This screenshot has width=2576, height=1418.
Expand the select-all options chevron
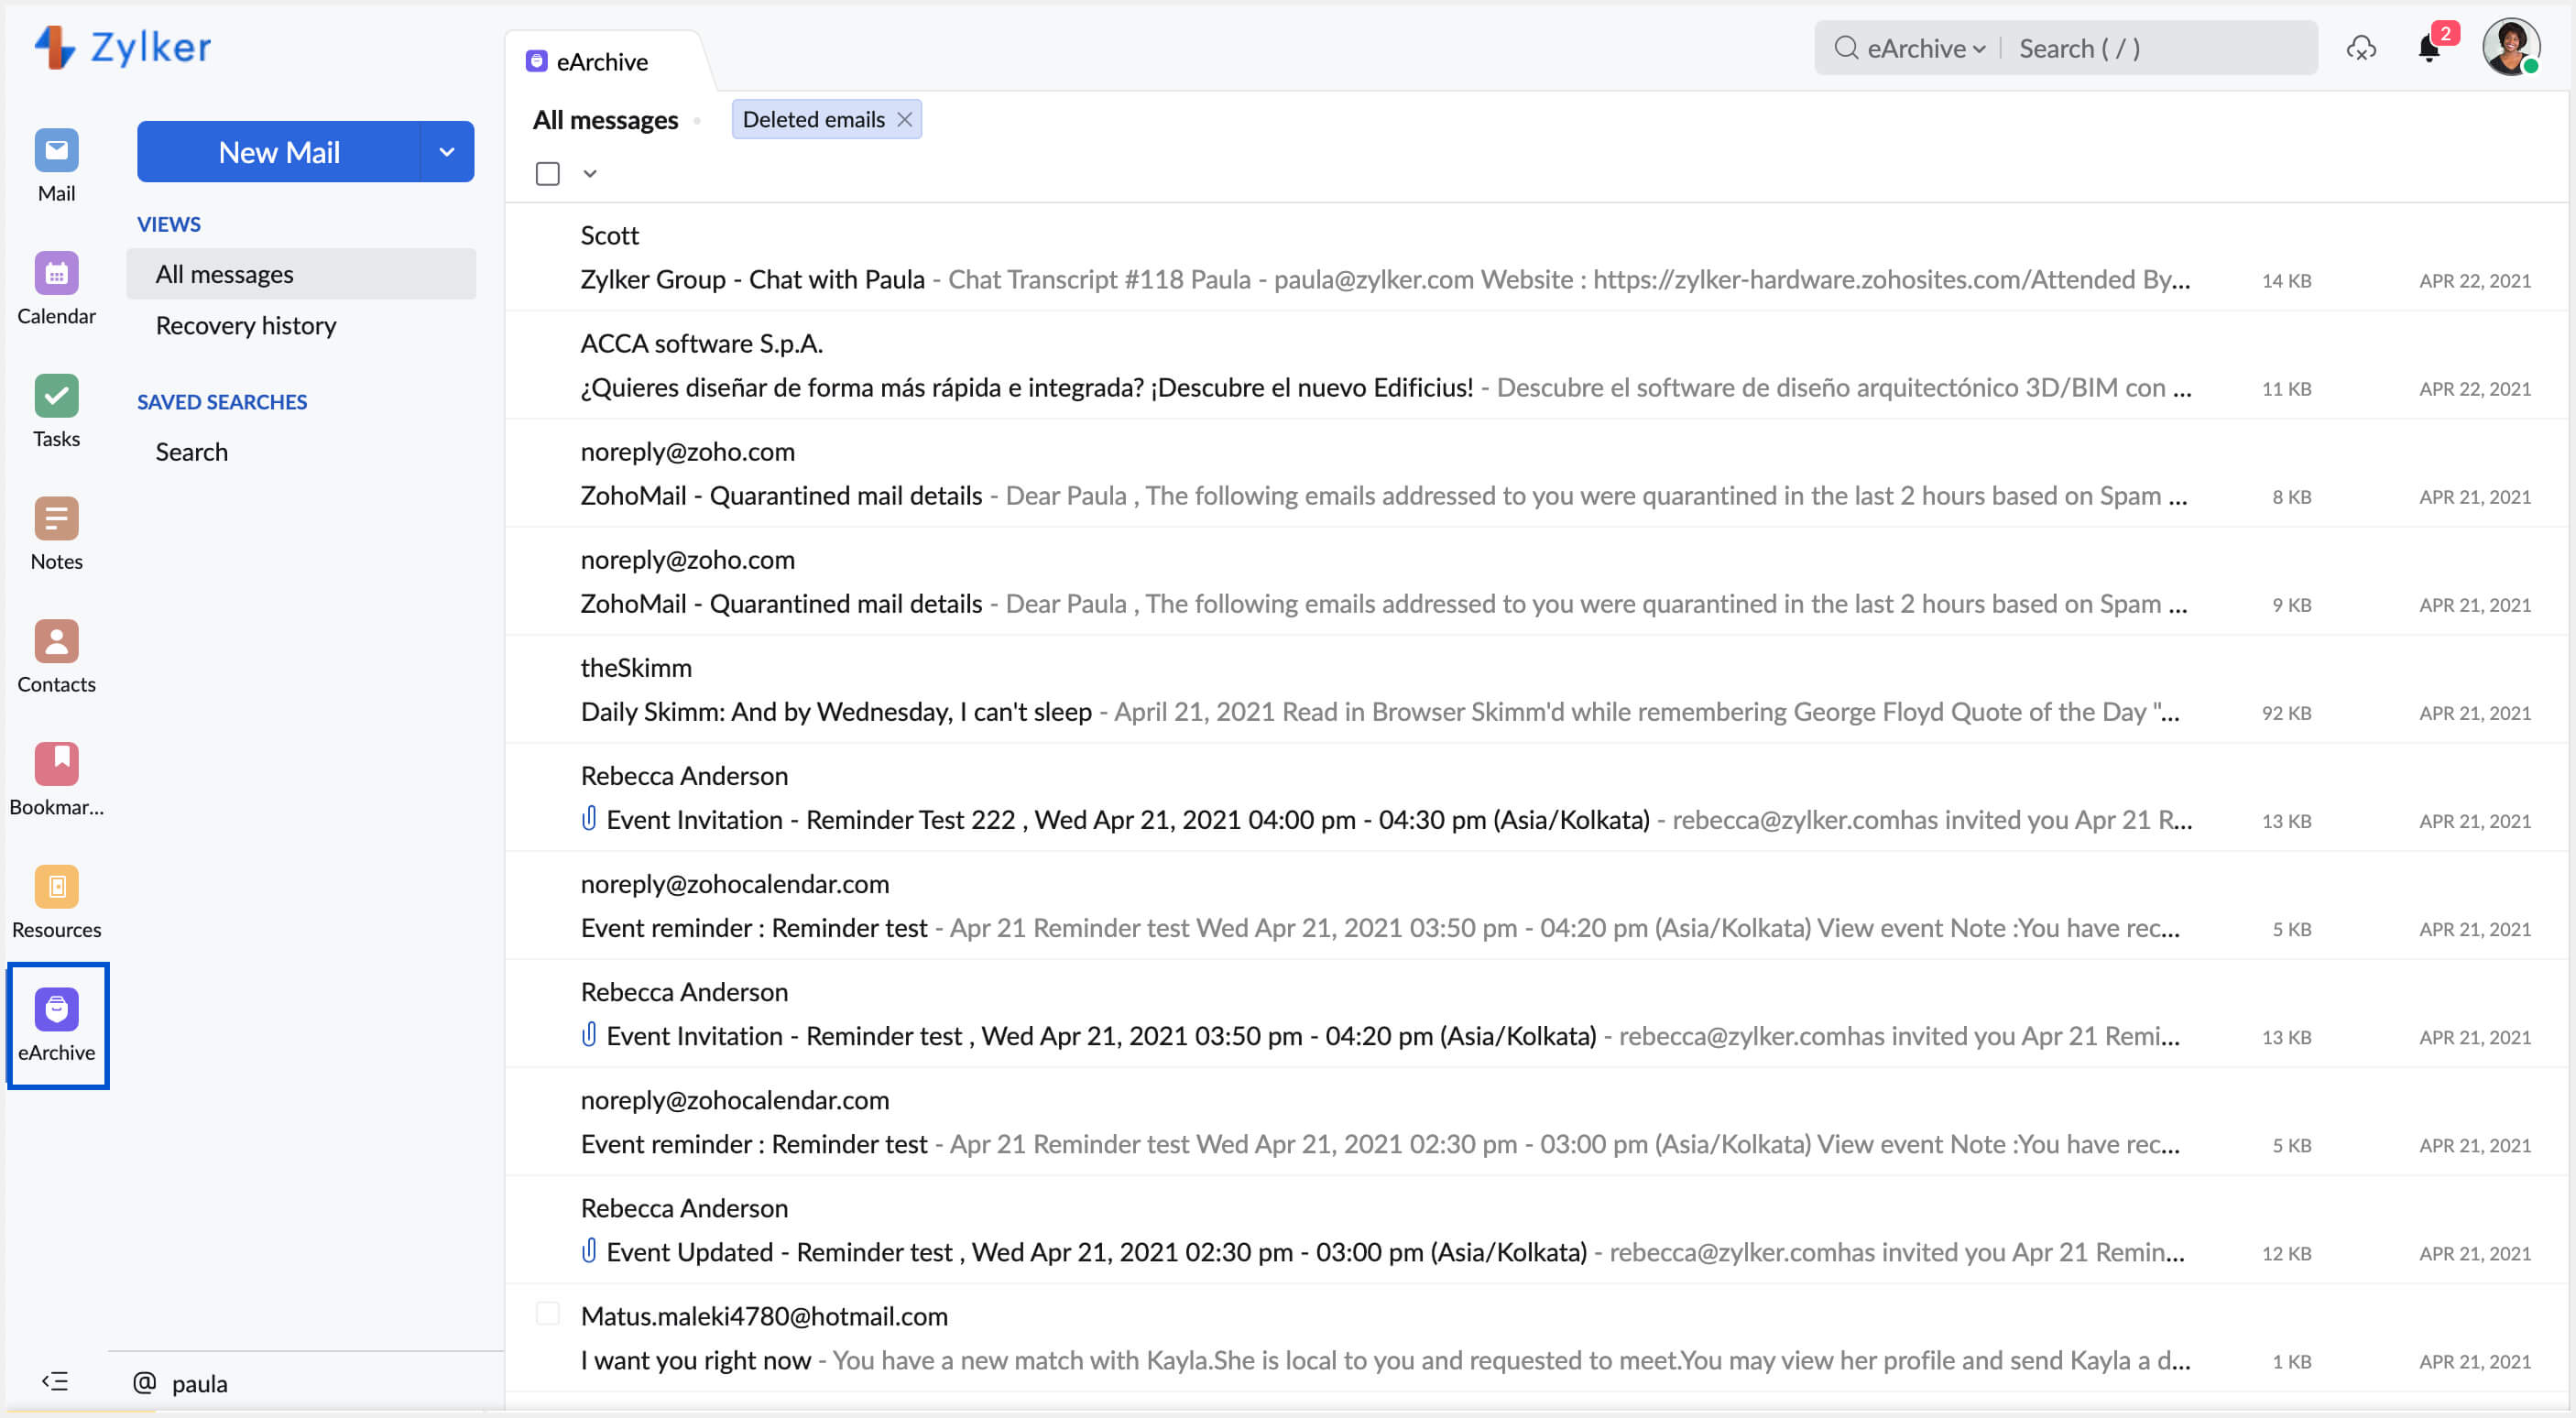tap(590, 174)
